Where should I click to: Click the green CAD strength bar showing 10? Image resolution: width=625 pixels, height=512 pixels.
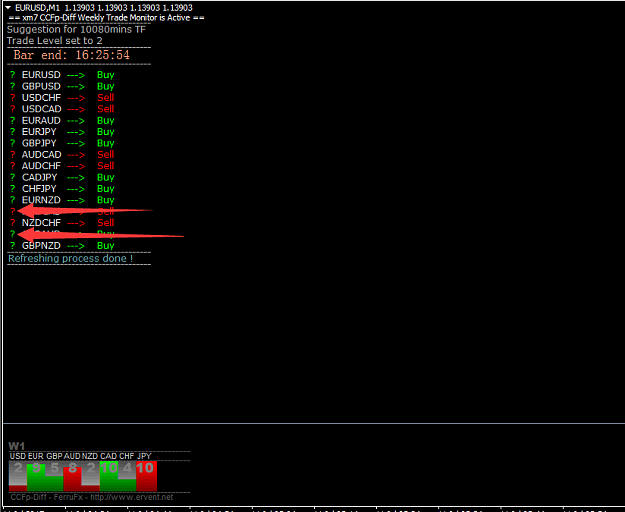pyautogui.click(x=109, y=476)
